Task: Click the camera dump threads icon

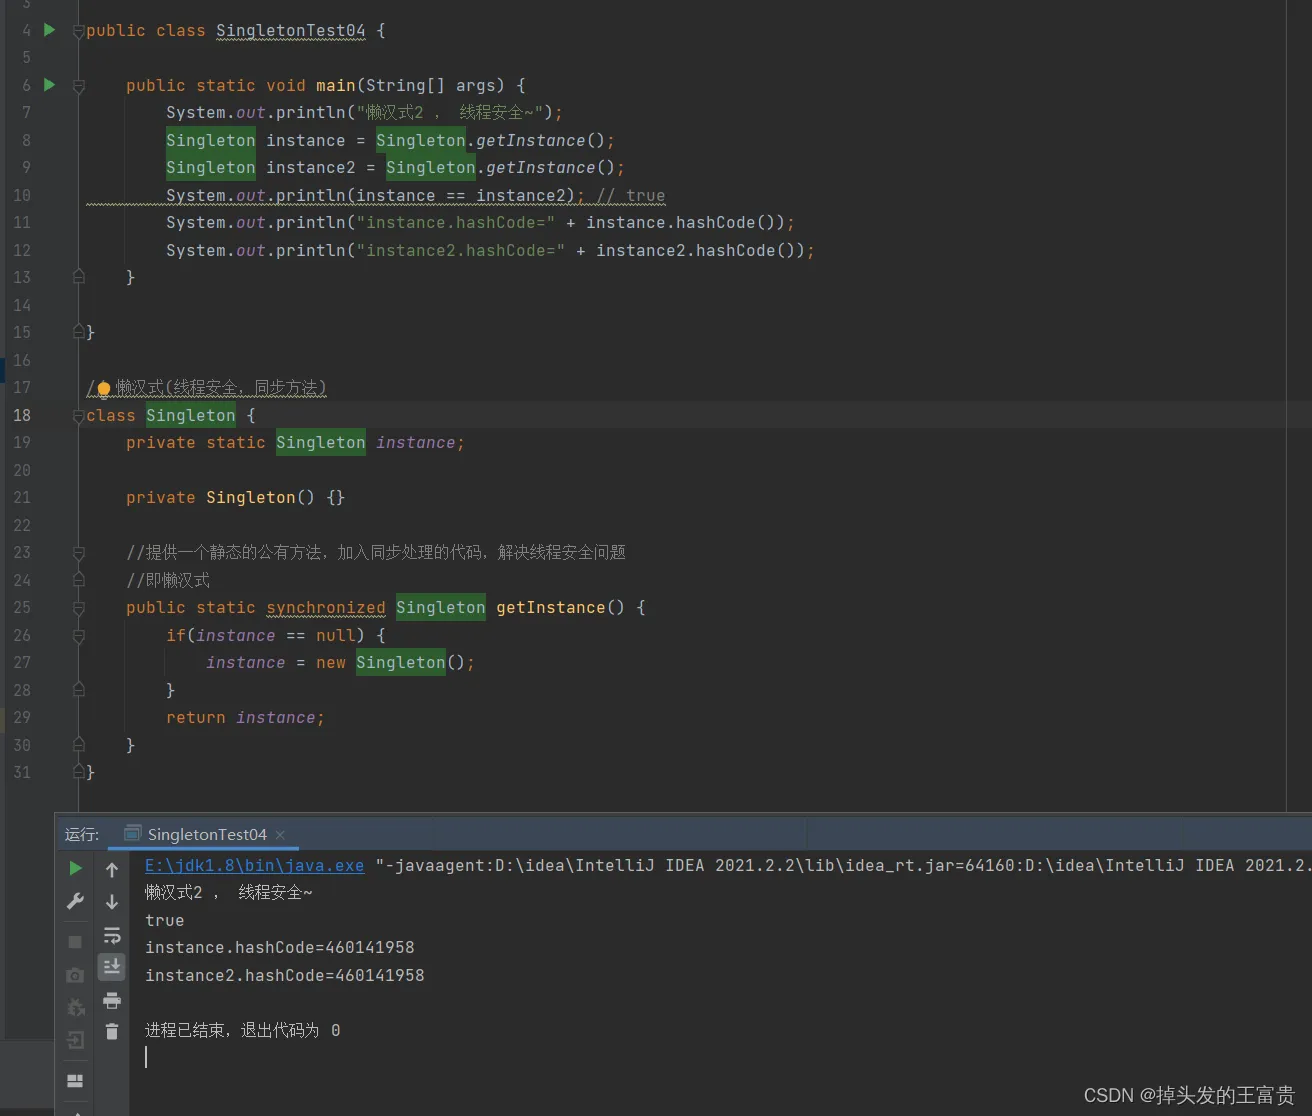Action: [75, 975]
